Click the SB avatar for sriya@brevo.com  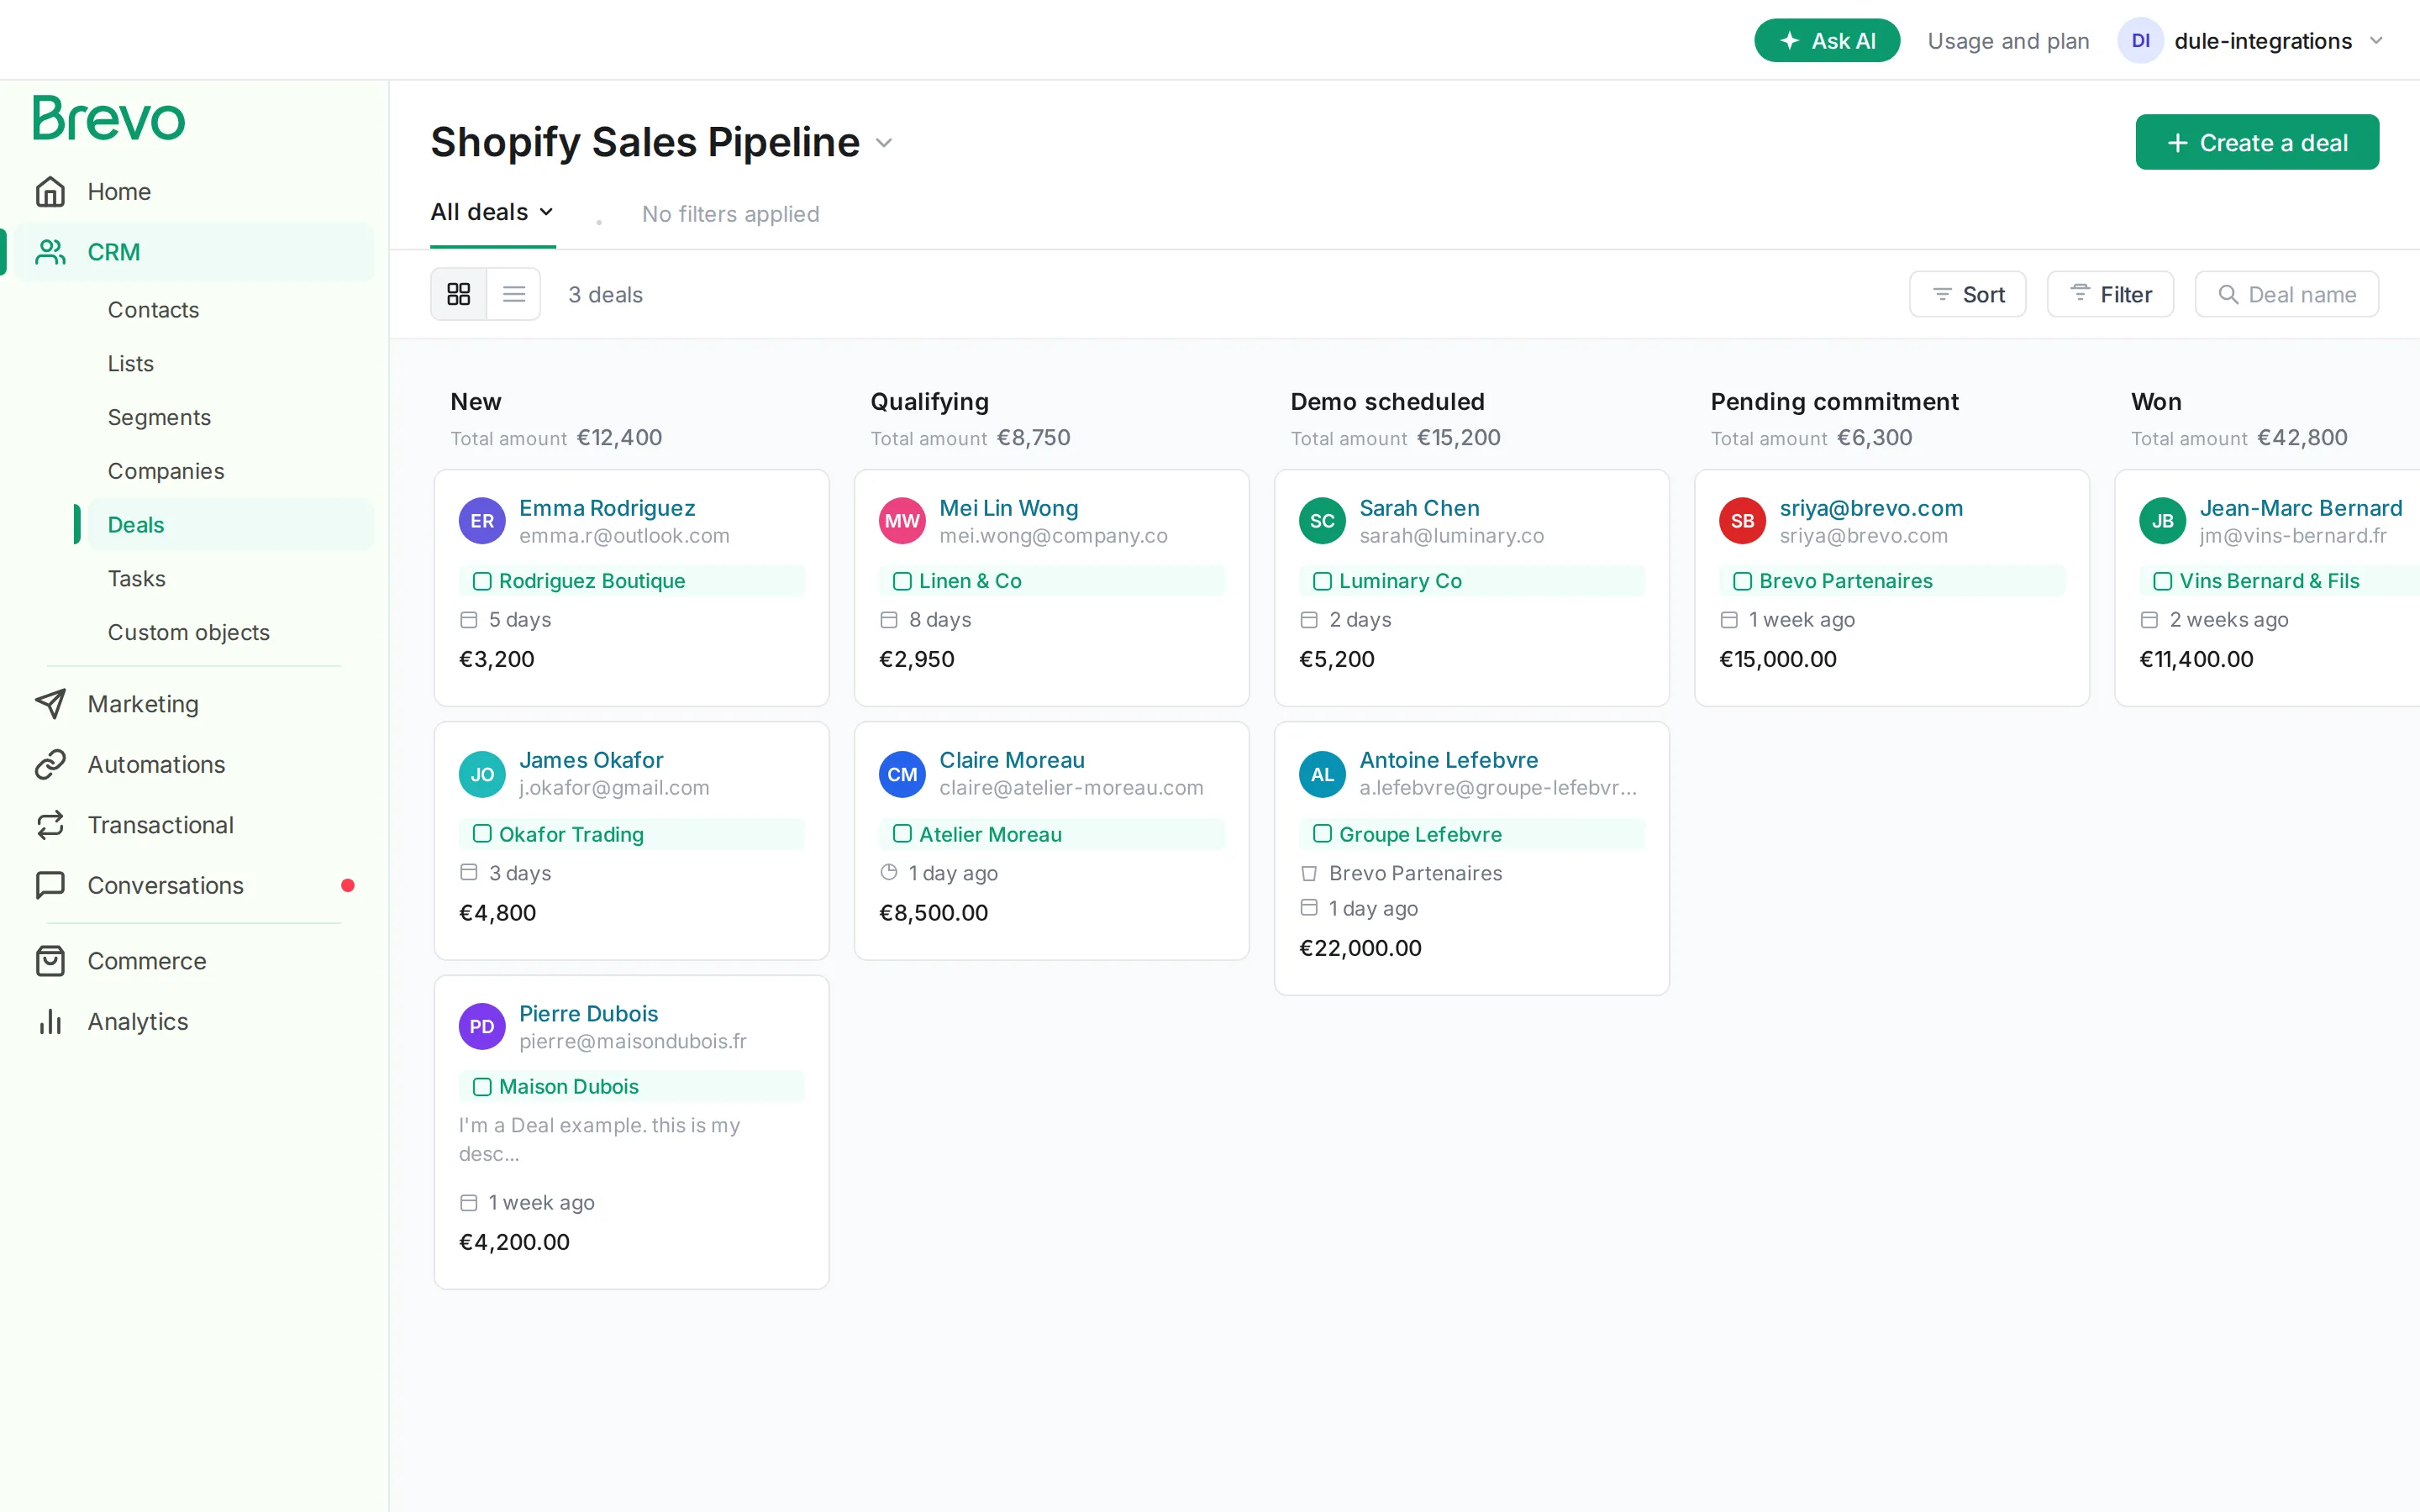coord(1742,521)
